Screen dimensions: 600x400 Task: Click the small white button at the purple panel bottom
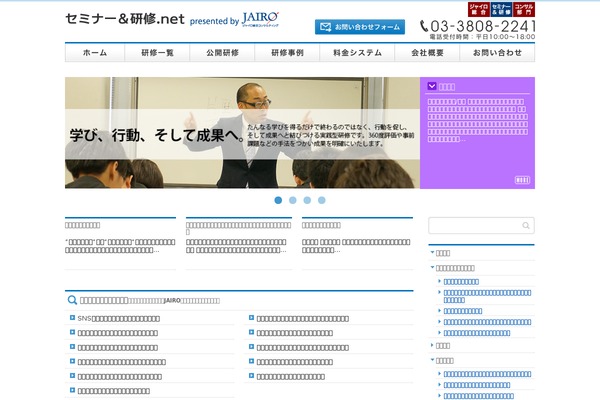click(522, 180)
